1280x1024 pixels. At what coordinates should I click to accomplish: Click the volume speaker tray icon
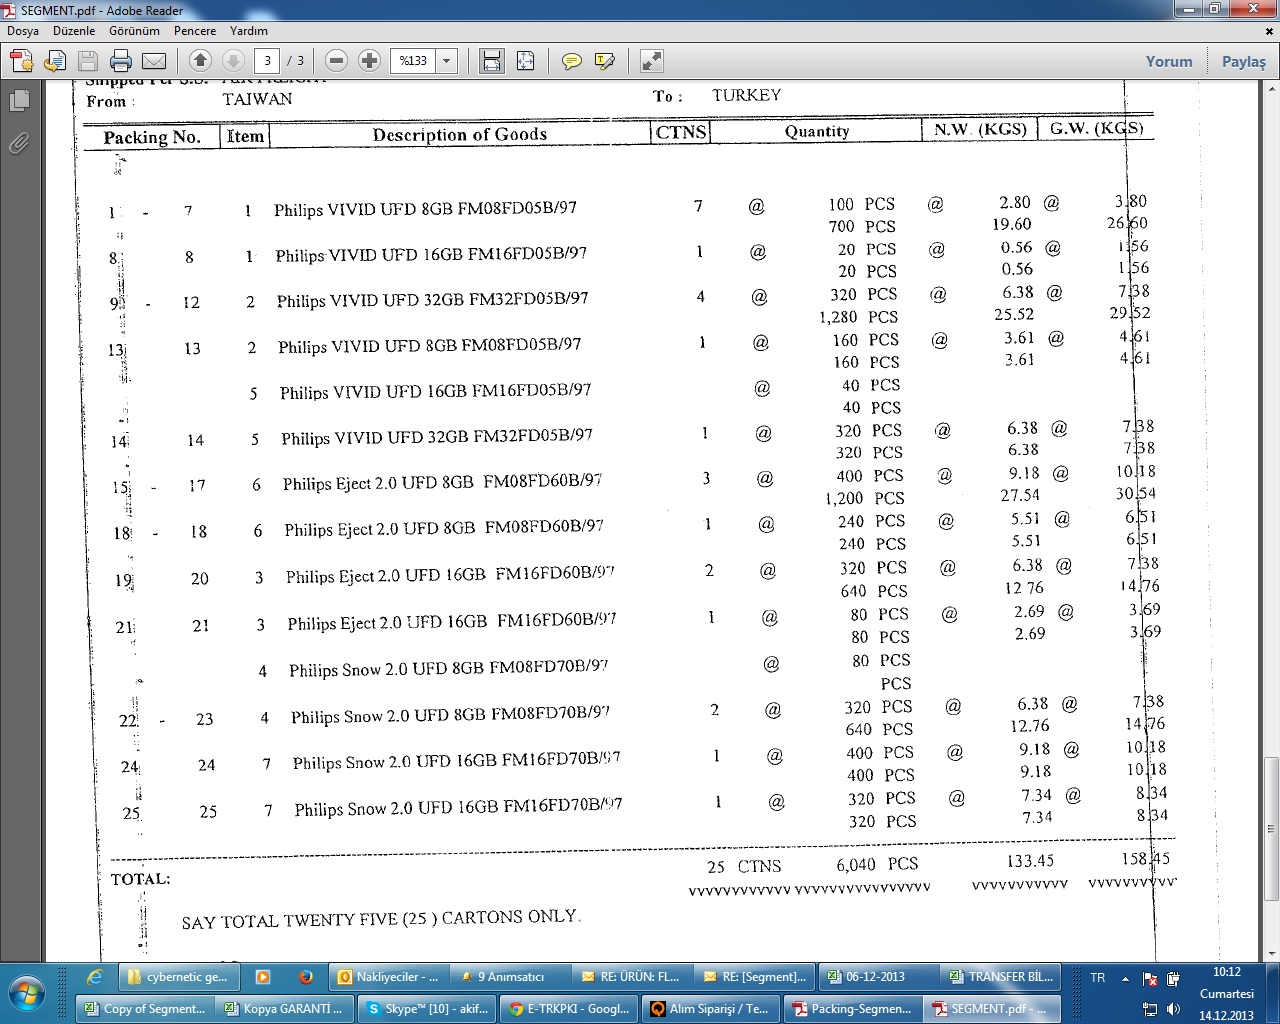pyautogui.click(x=1173, y=1009)
